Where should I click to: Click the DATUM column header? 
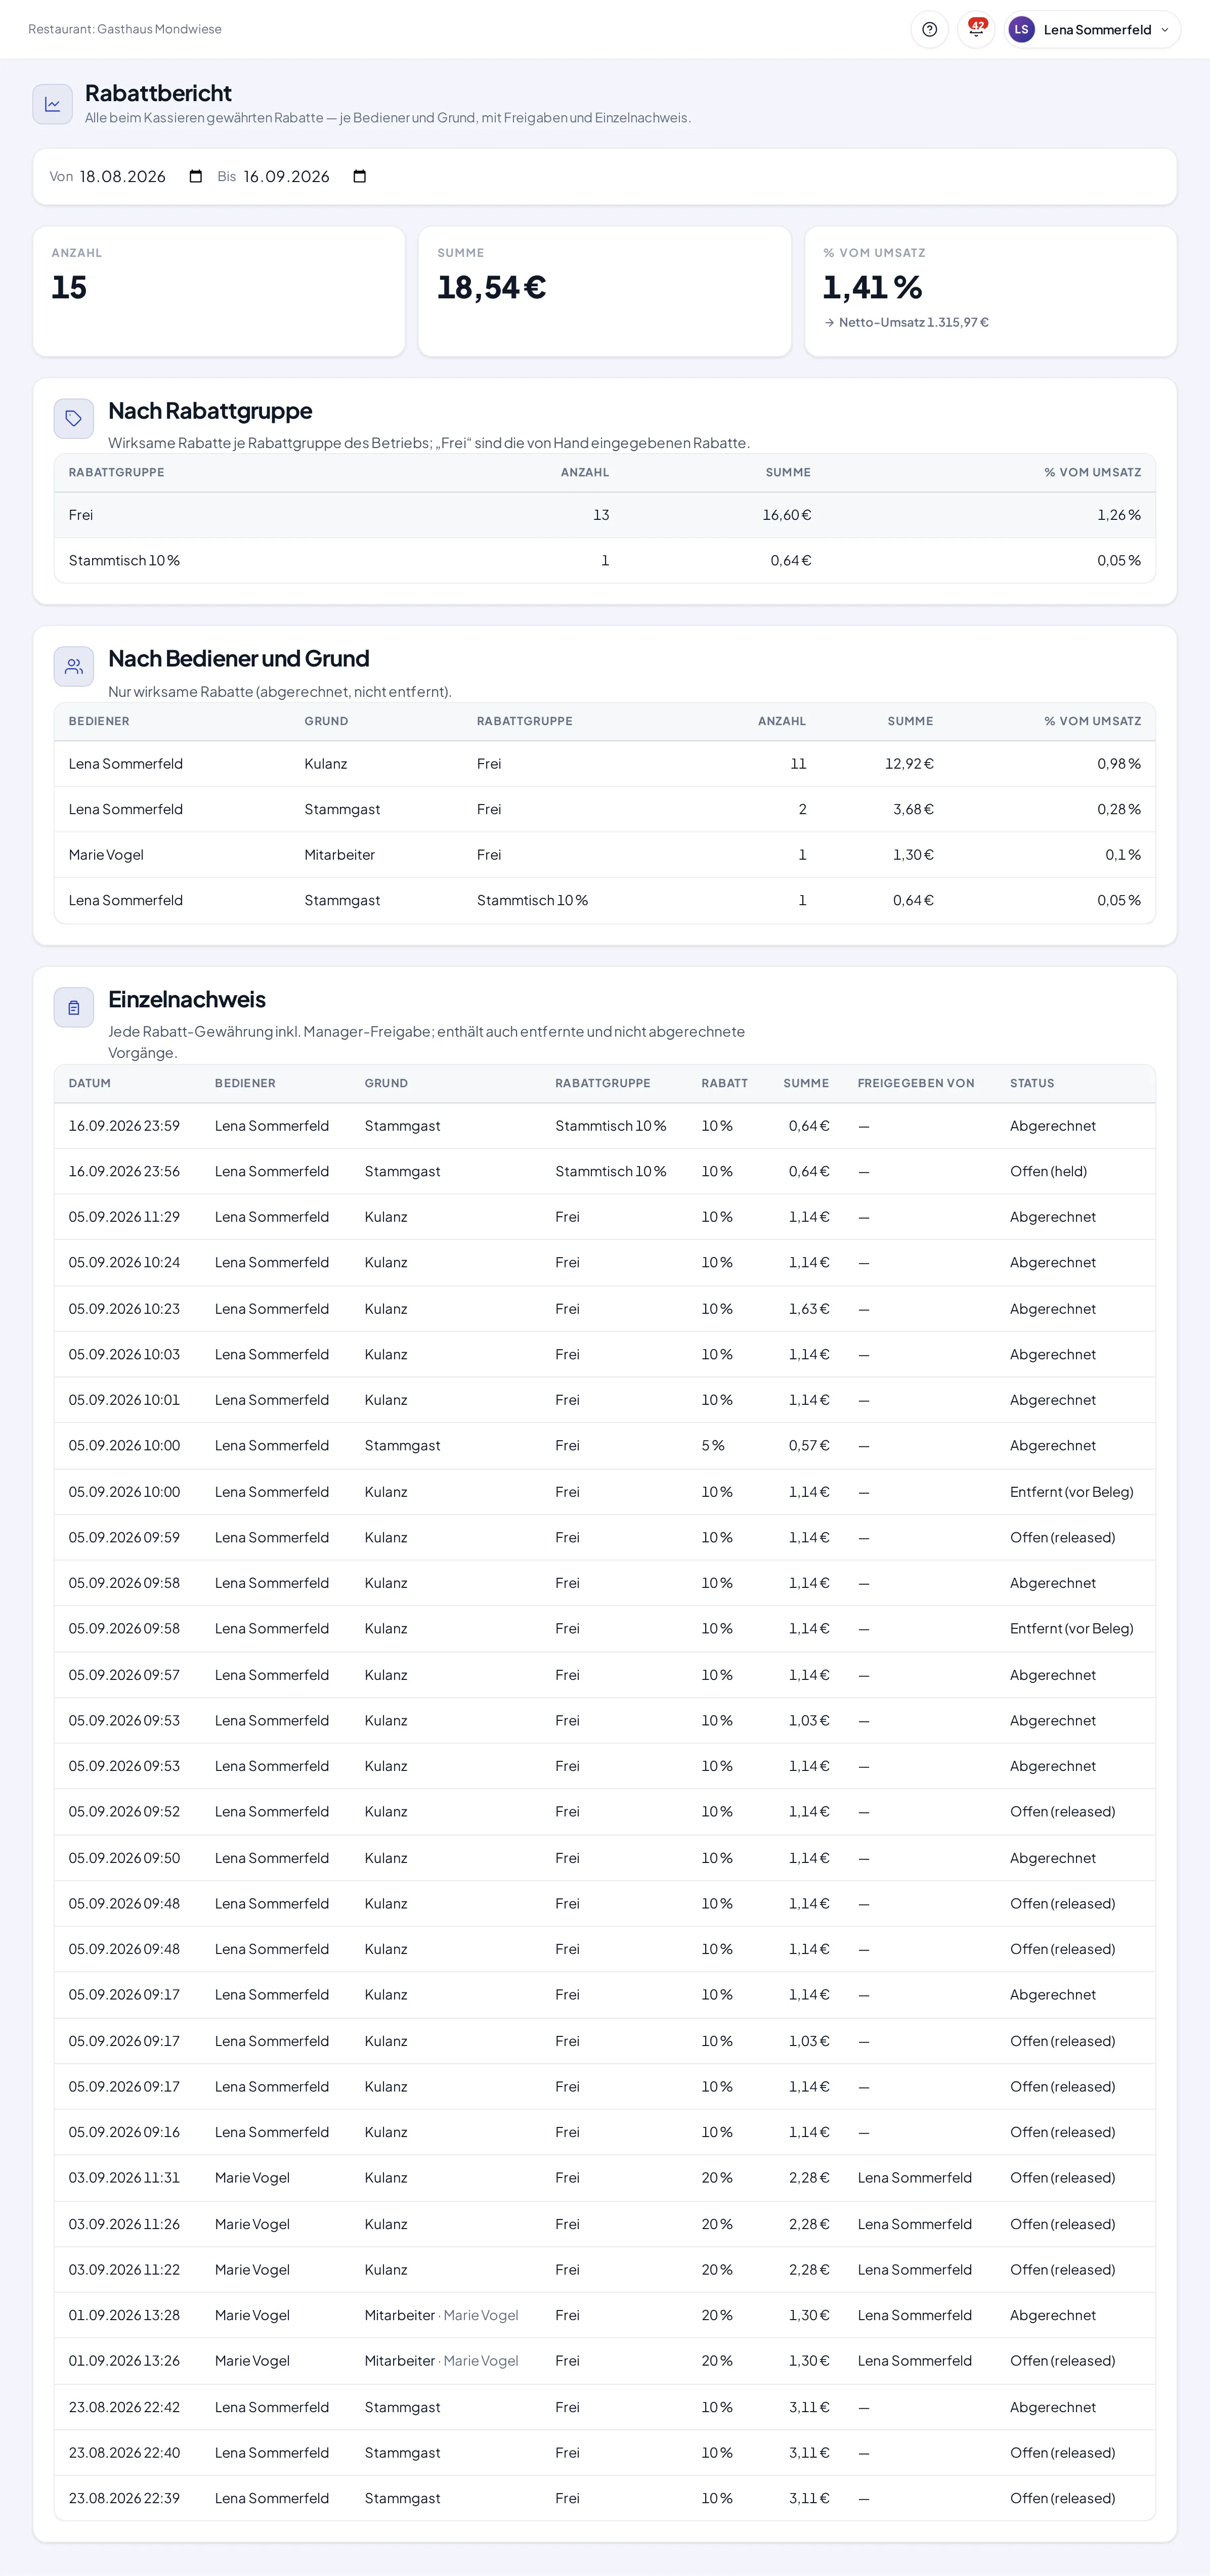(x=89, y=1083)
